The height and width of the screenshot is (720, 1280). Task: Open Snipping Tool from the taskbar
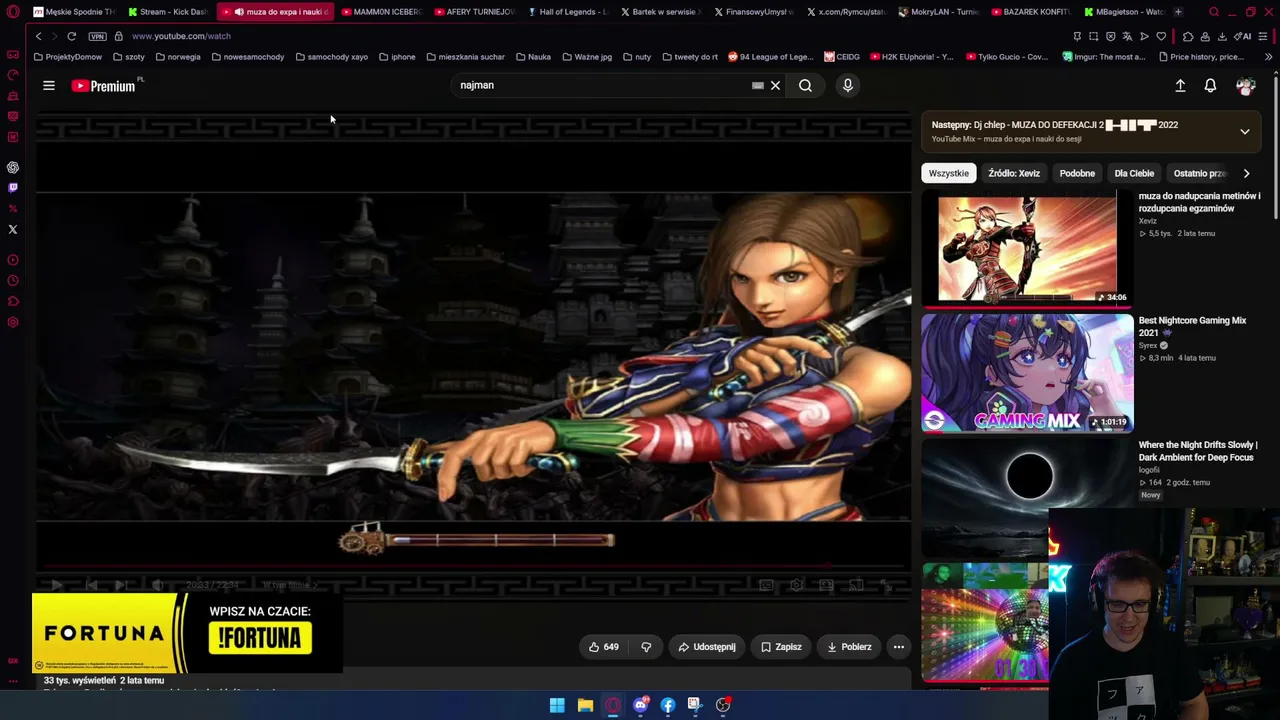click(x=695, y=705)
